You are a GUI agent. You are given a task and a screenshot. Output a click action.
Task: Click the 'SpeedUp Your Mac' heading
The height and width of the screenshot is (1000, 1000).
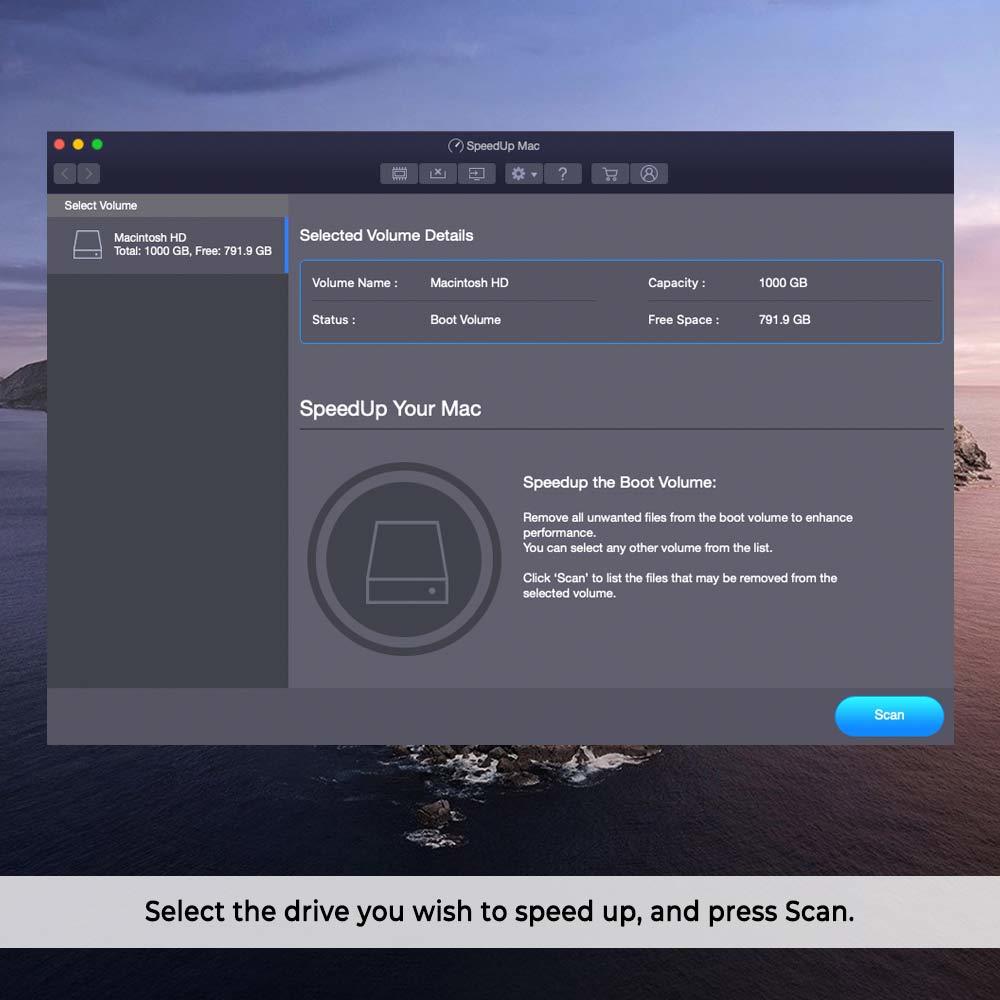click(x=390, y=408)
